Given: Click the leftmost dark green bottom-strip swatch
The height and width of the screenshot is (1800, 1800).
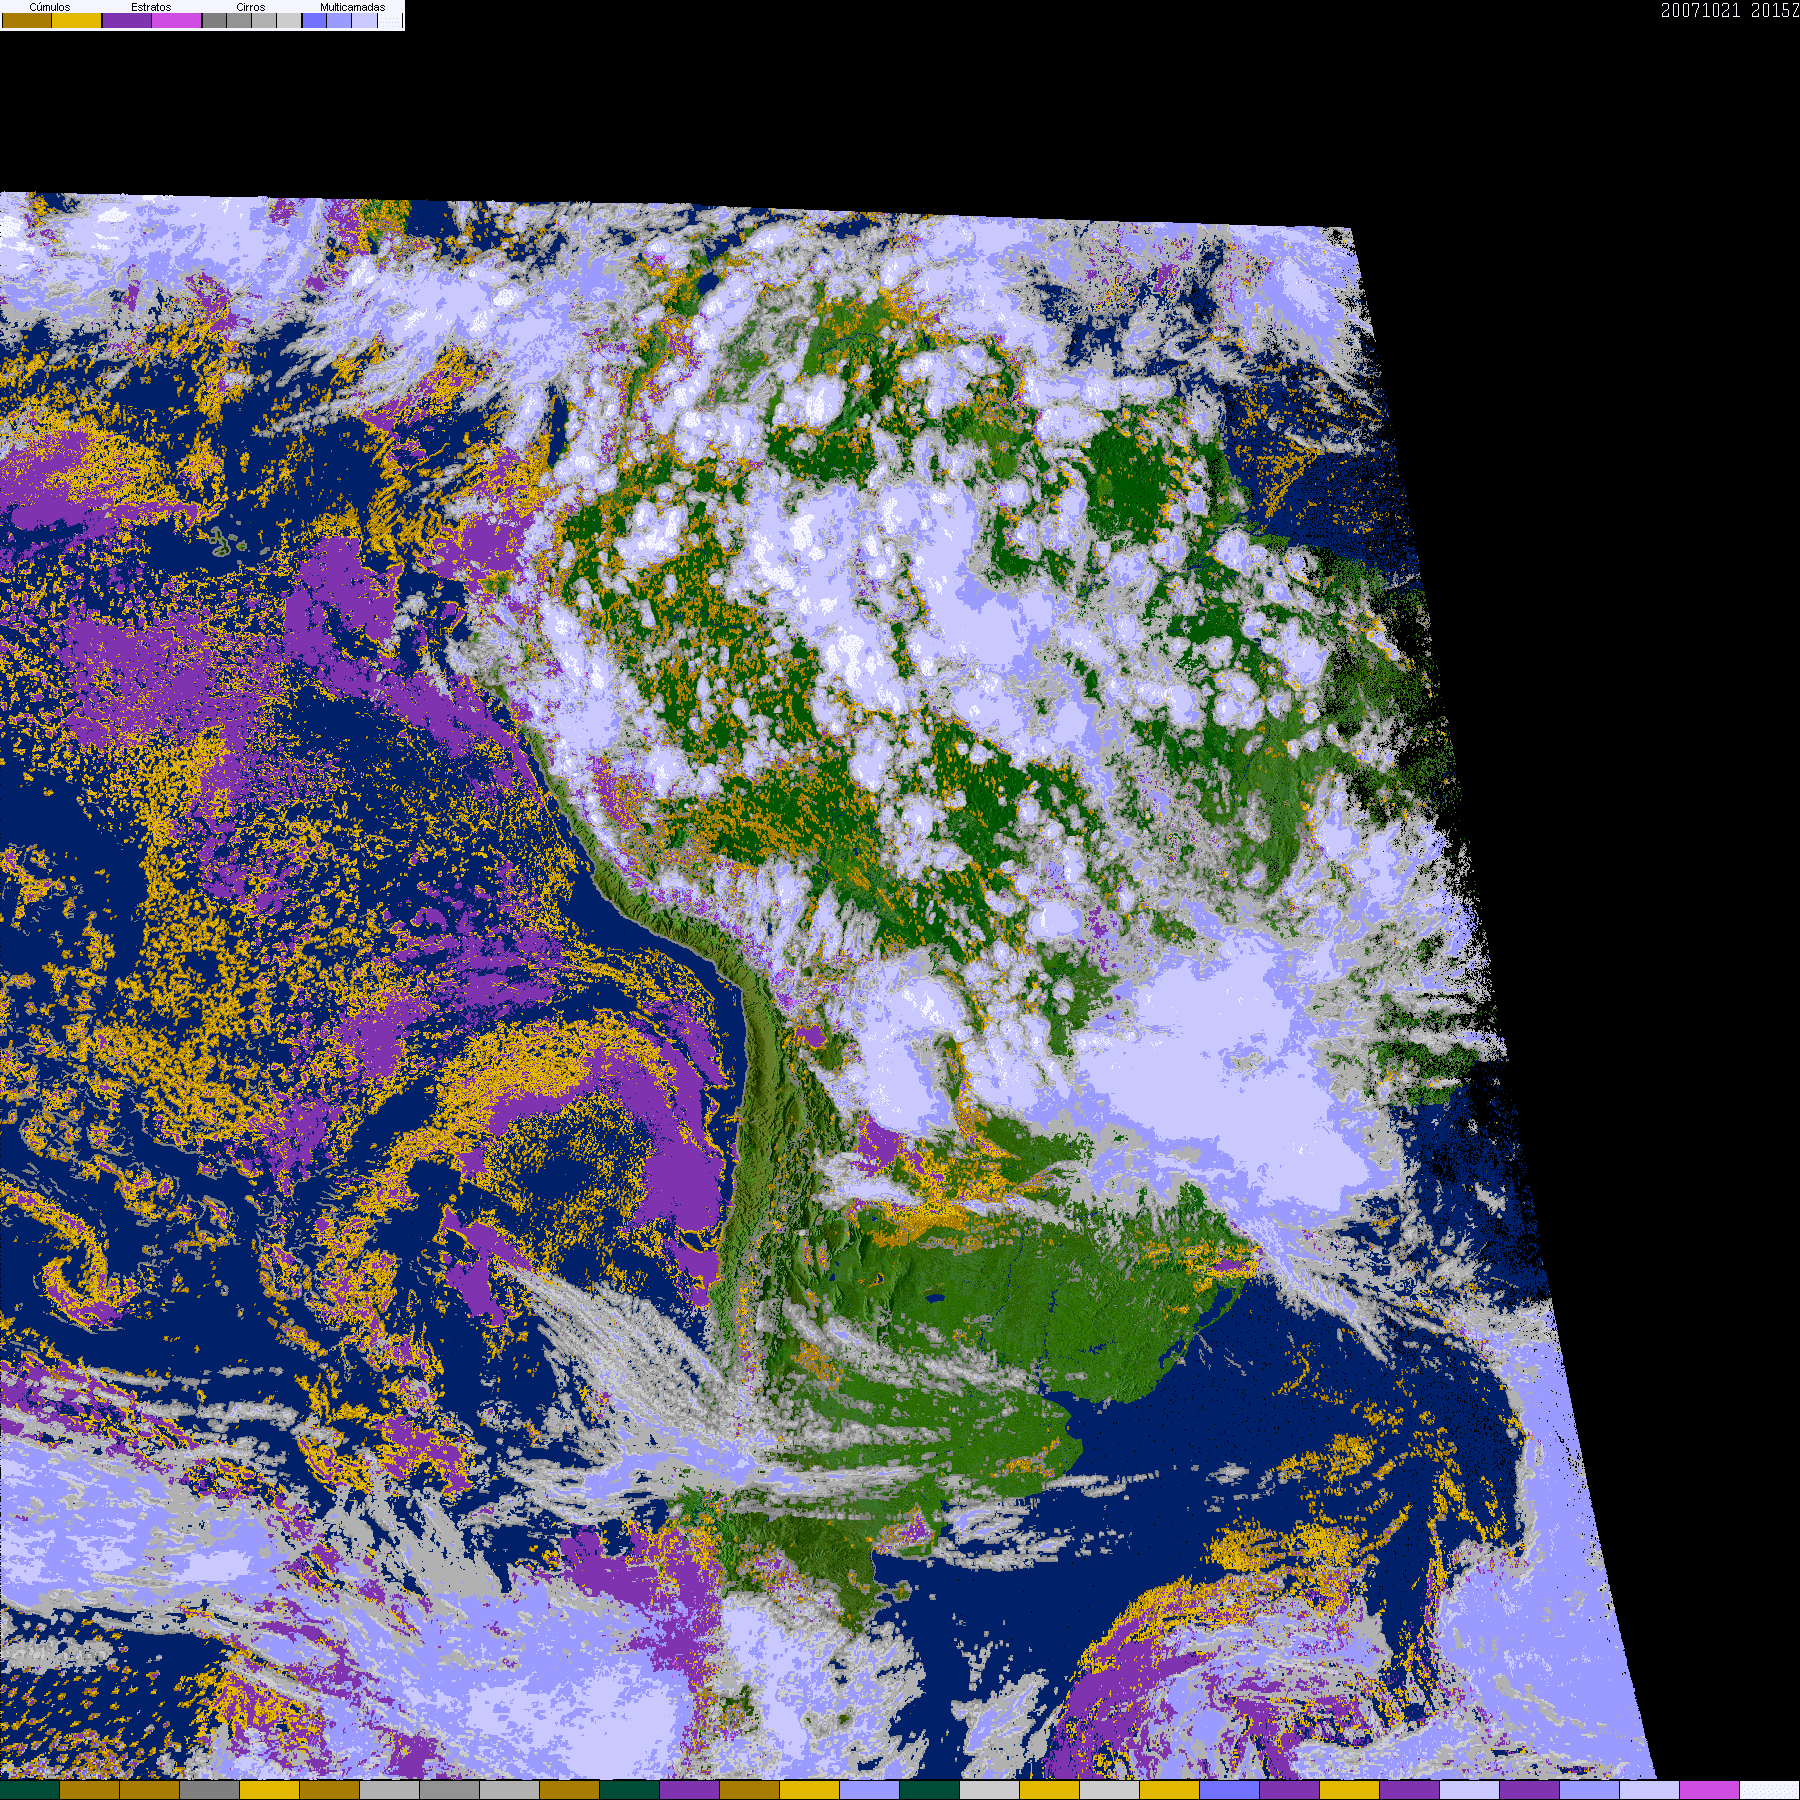Looking at the screenshot, I should pos(30,1790).
